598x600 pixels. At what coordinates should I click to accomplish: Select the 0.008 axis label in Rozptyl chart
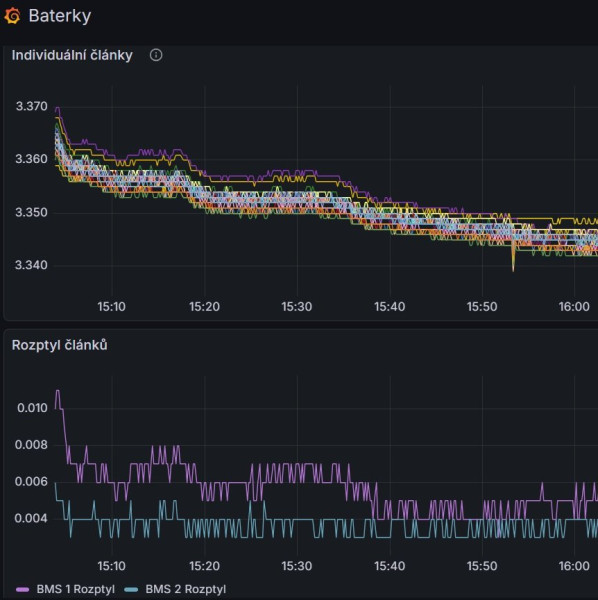[31, 445]
